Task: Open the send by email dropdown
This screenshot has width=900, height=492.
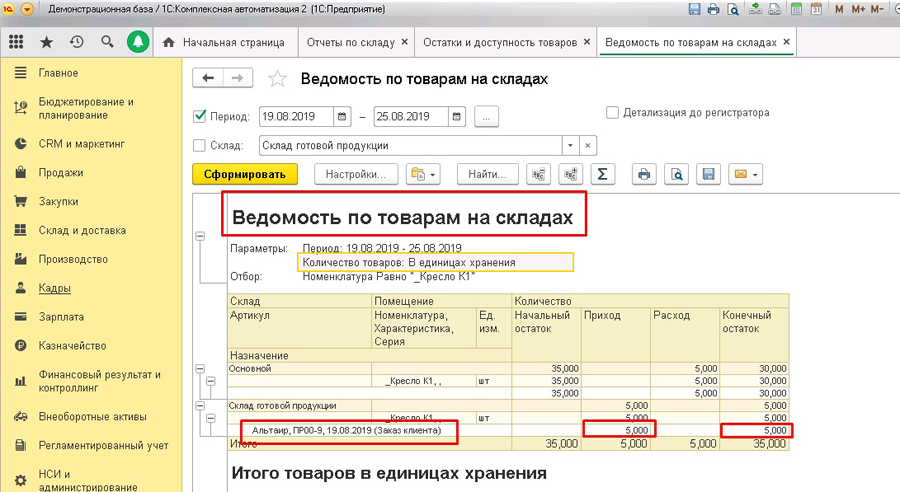Action: (x=746, y=175)
